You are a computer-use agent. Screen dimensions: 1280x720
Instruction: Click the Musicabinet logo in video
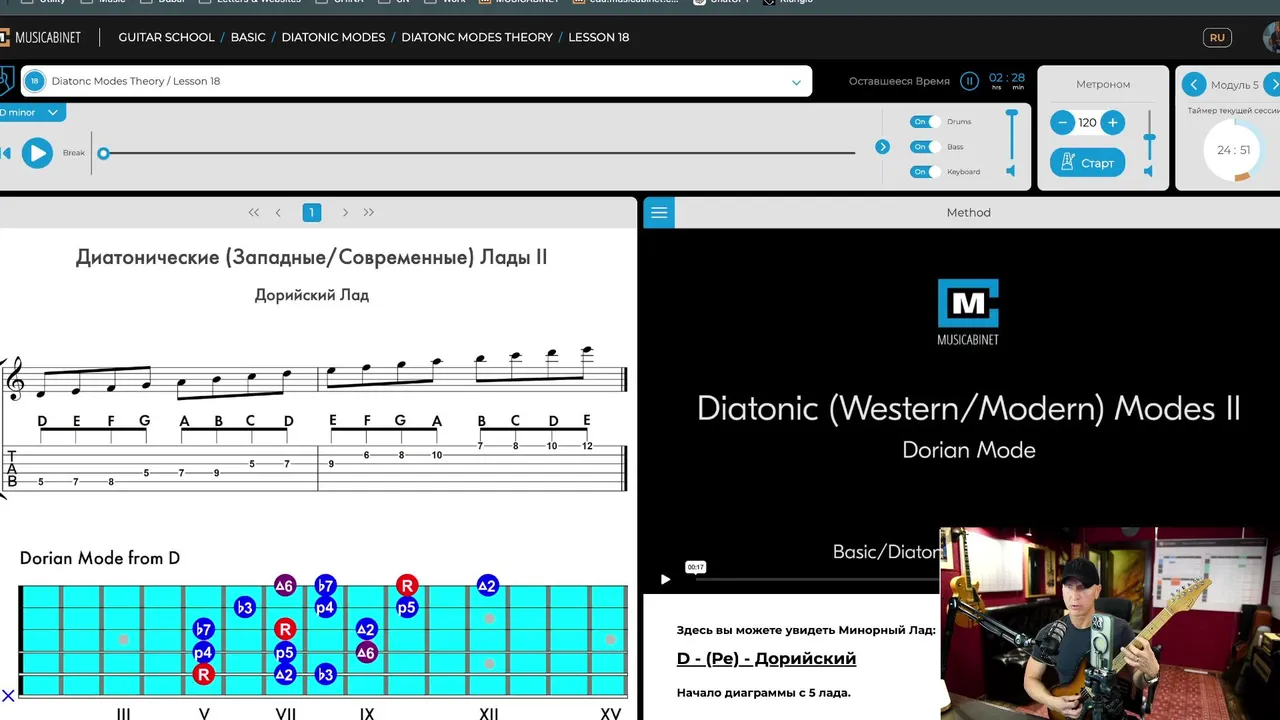click(968, 311)
